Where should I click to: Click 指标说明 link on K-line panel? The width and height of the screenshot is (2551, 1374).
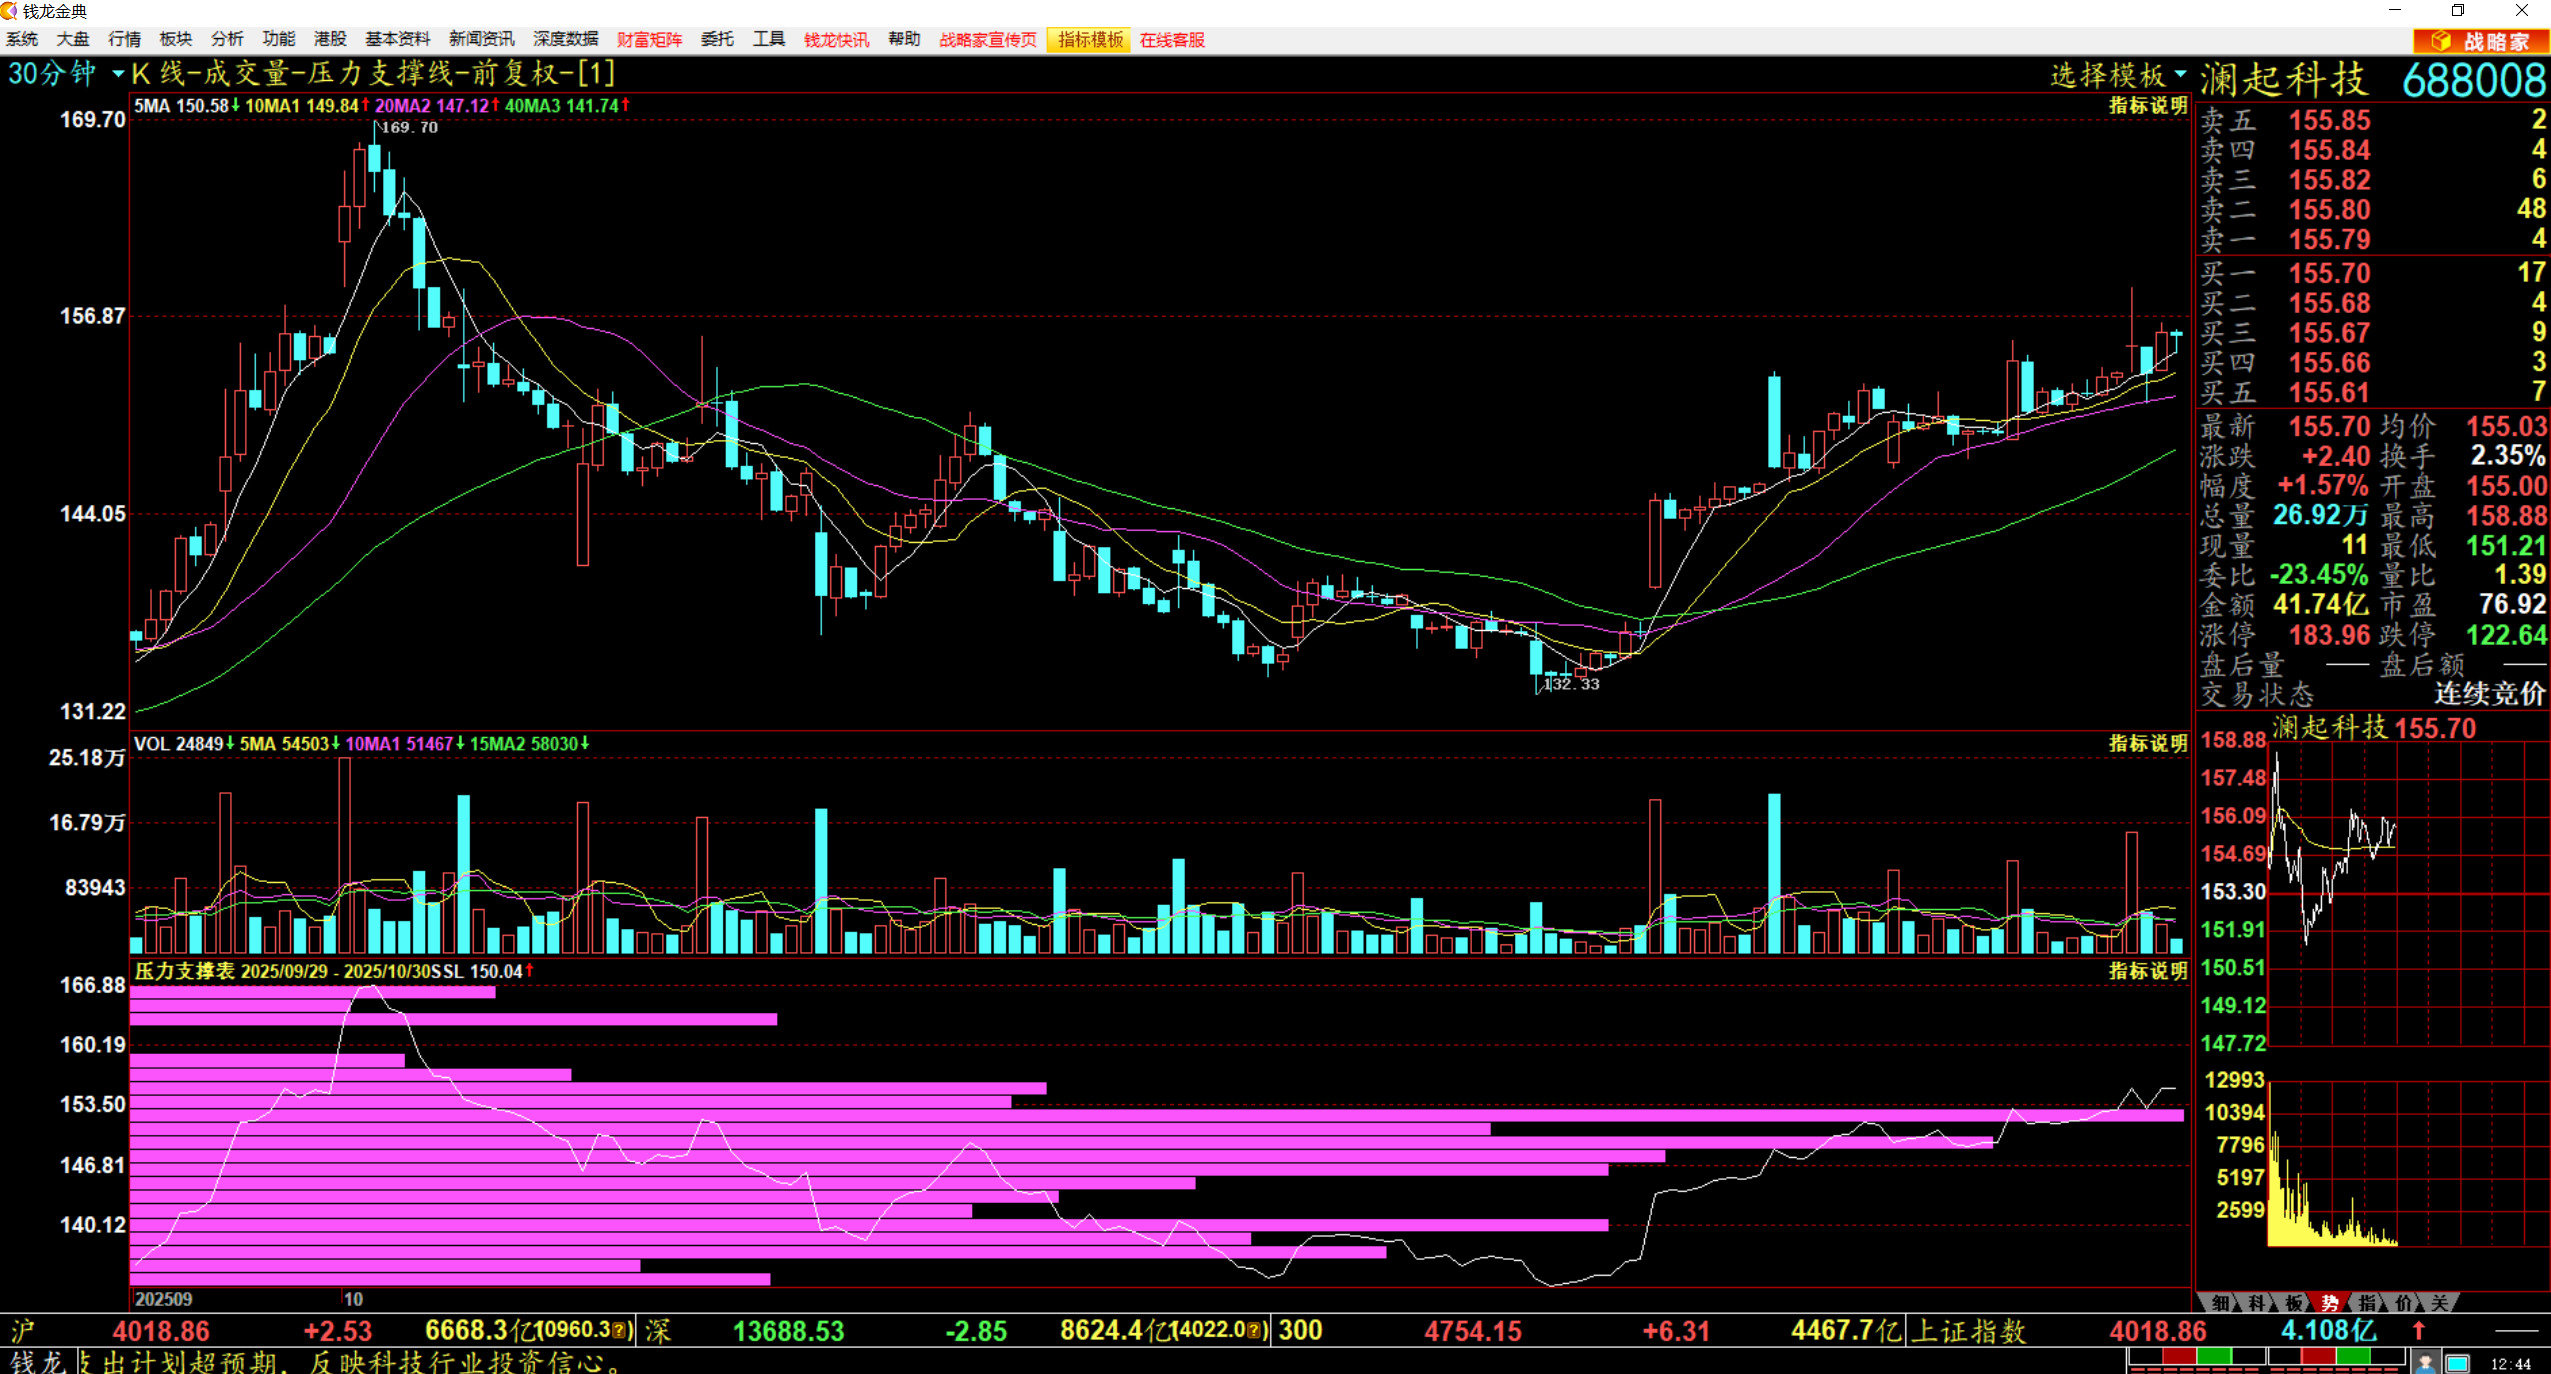pos(2147,106)
